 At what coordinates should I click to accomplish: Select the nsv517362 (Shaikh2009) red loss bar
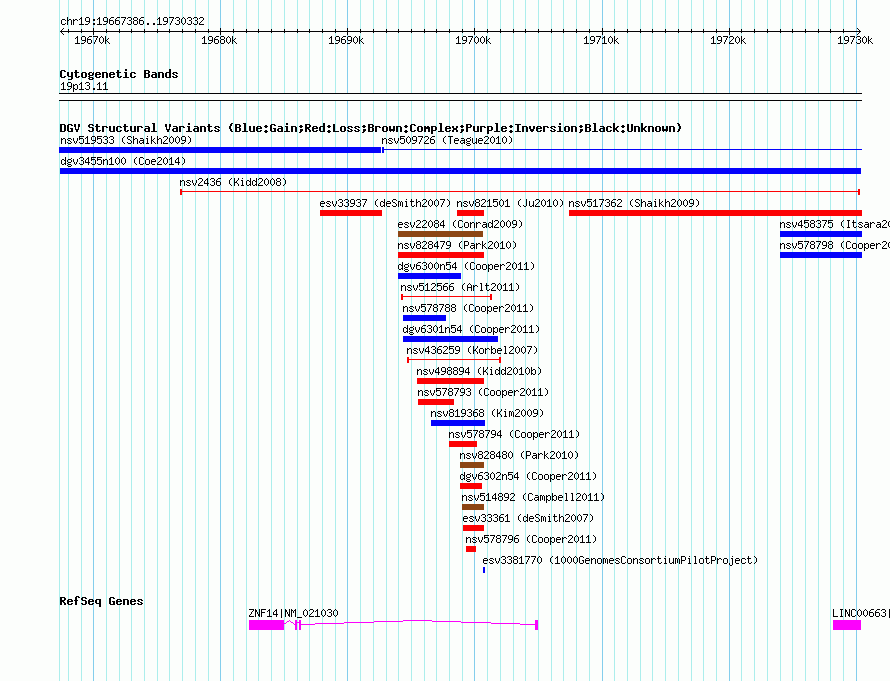715,213
